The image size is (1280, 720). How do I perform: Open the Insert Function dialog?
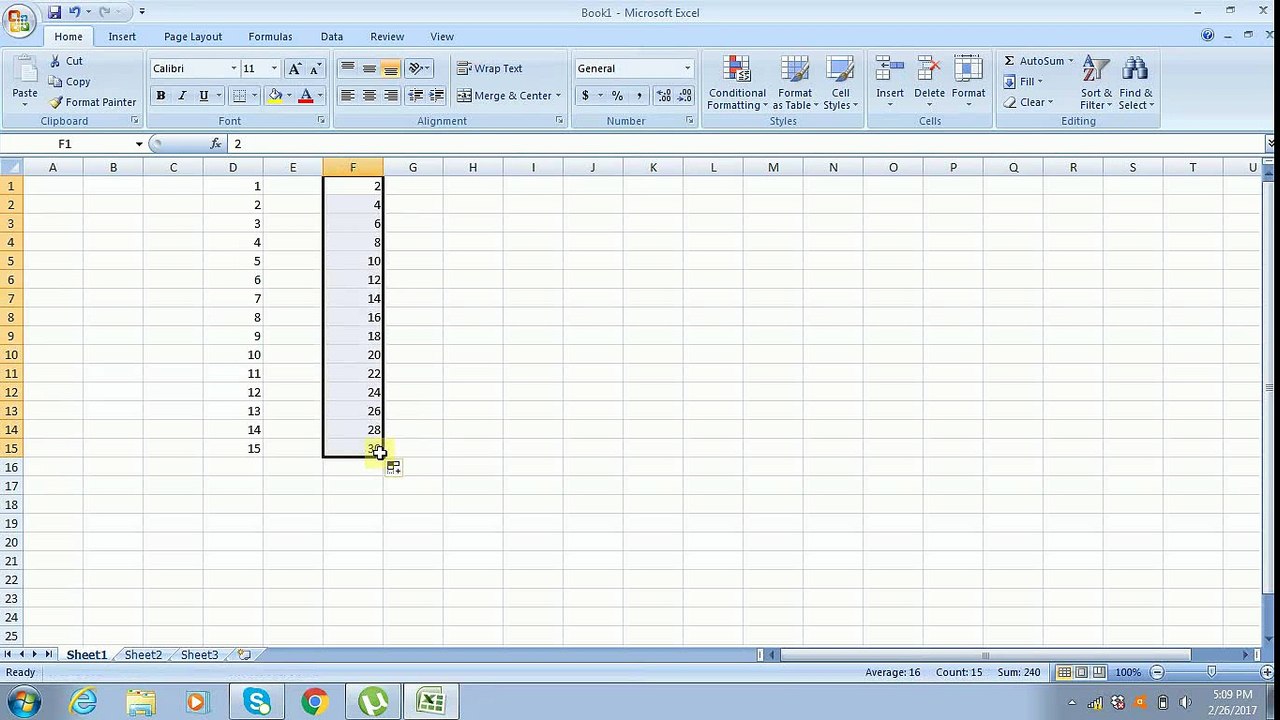pos(216,144)
